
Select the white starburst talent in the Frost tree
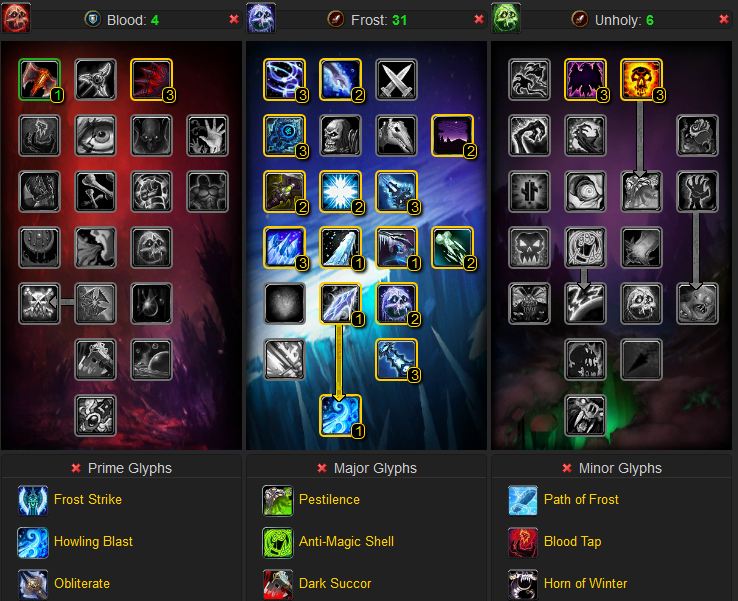[x=340, y=191]
